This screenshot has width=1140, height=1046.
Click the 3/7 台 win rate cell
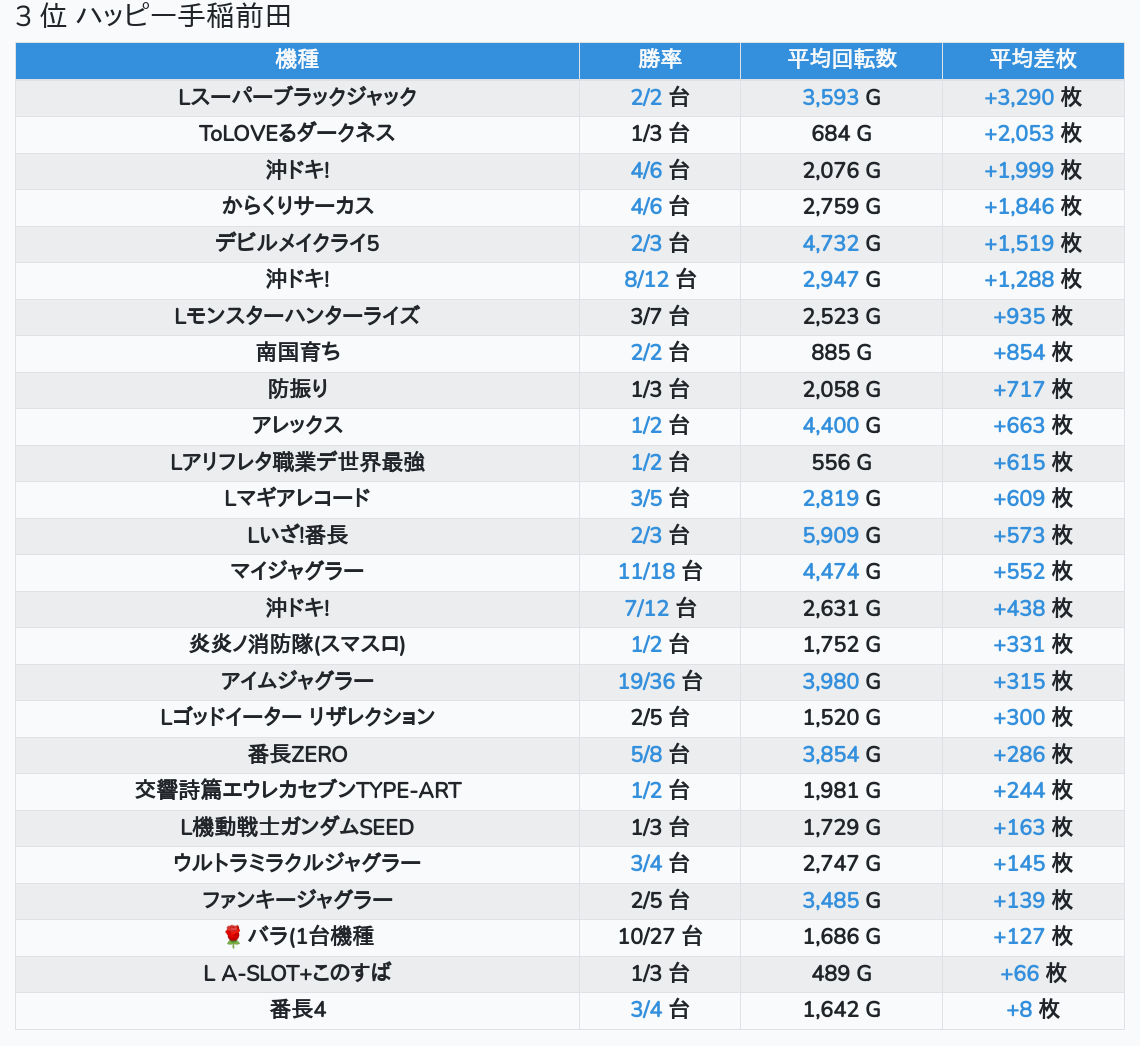point(659,316)
